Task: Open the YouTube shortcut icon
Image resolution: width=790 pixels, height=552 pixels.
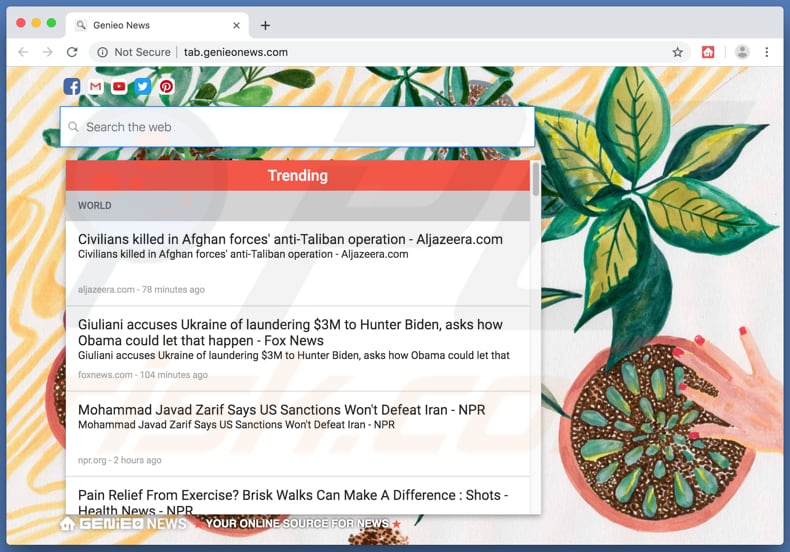Action: [x=119, y=87]
